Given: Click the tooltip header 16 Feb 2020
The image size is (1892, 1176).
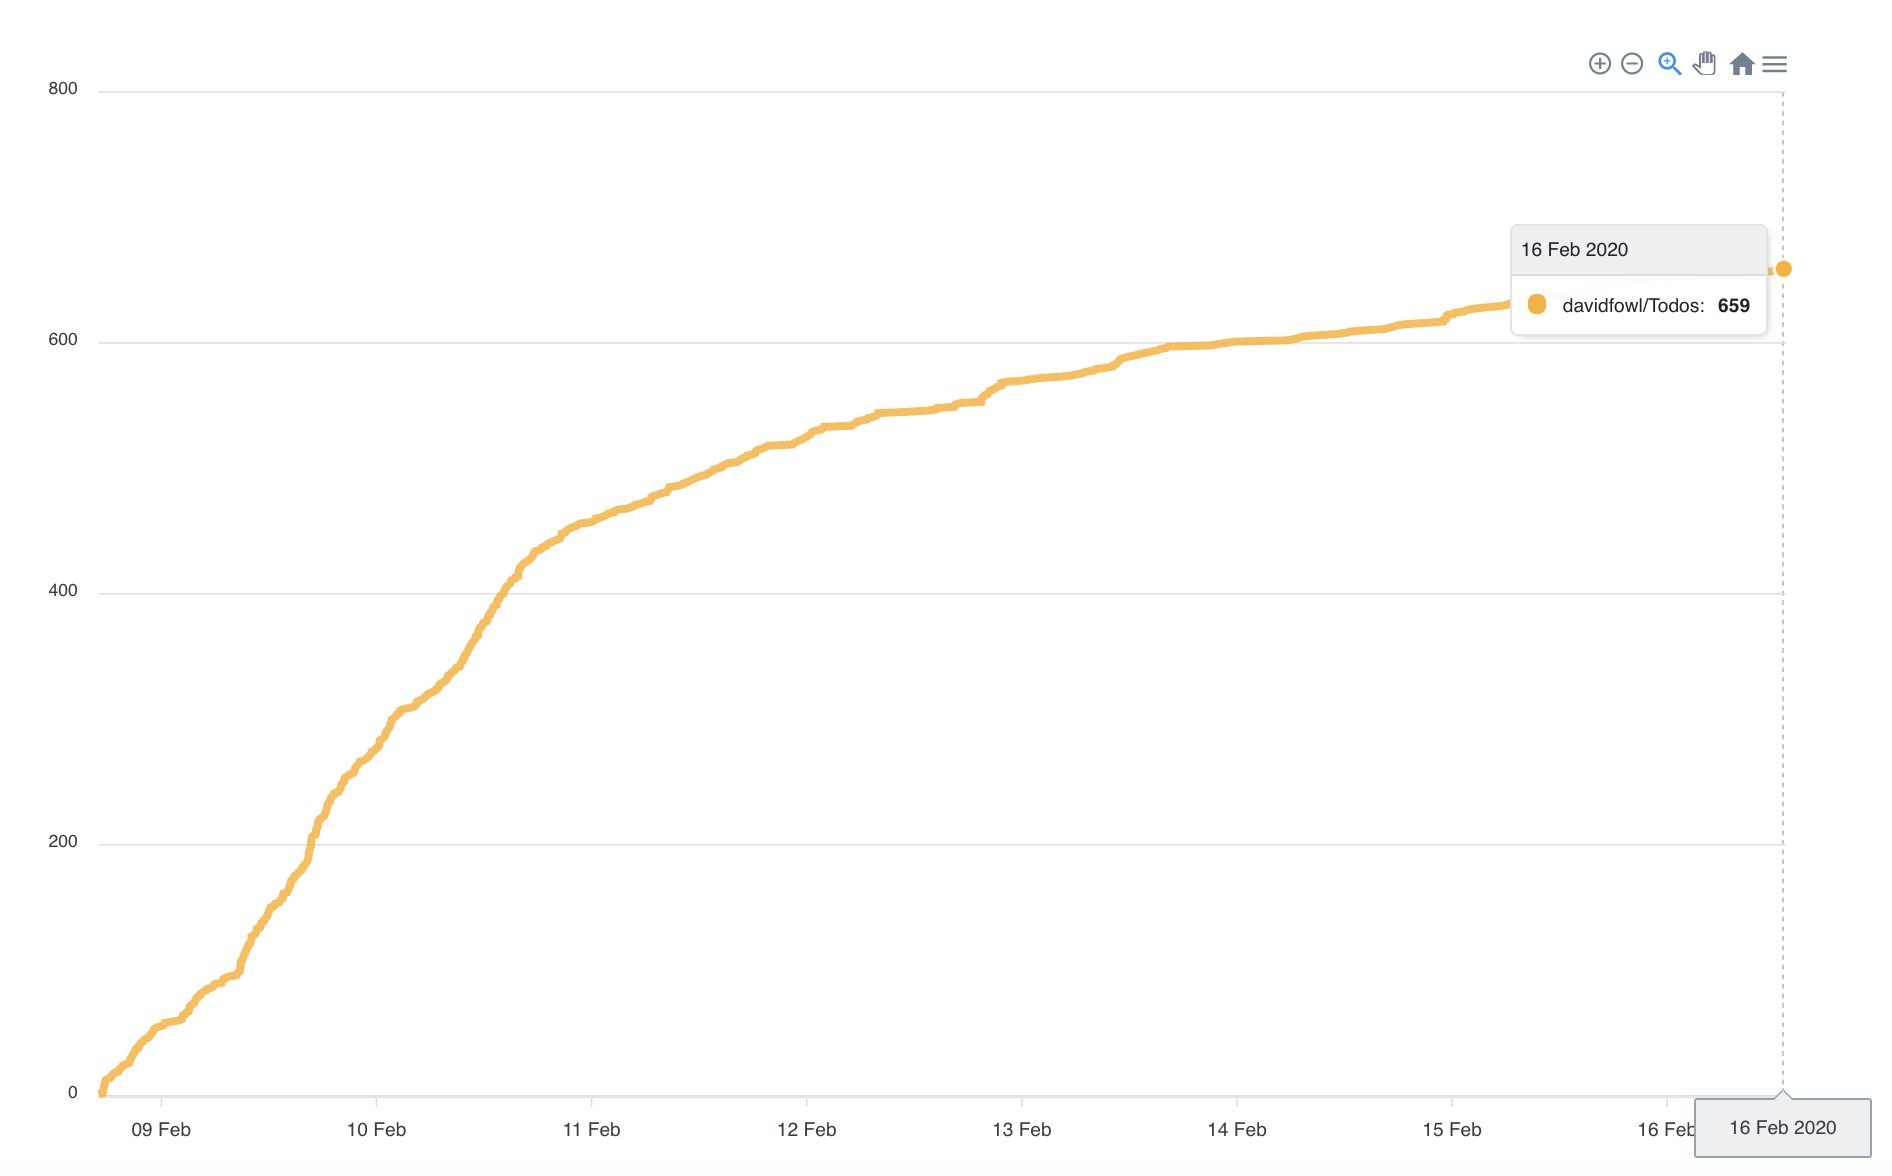Looking at the screenshot, I should point(1574,249).
